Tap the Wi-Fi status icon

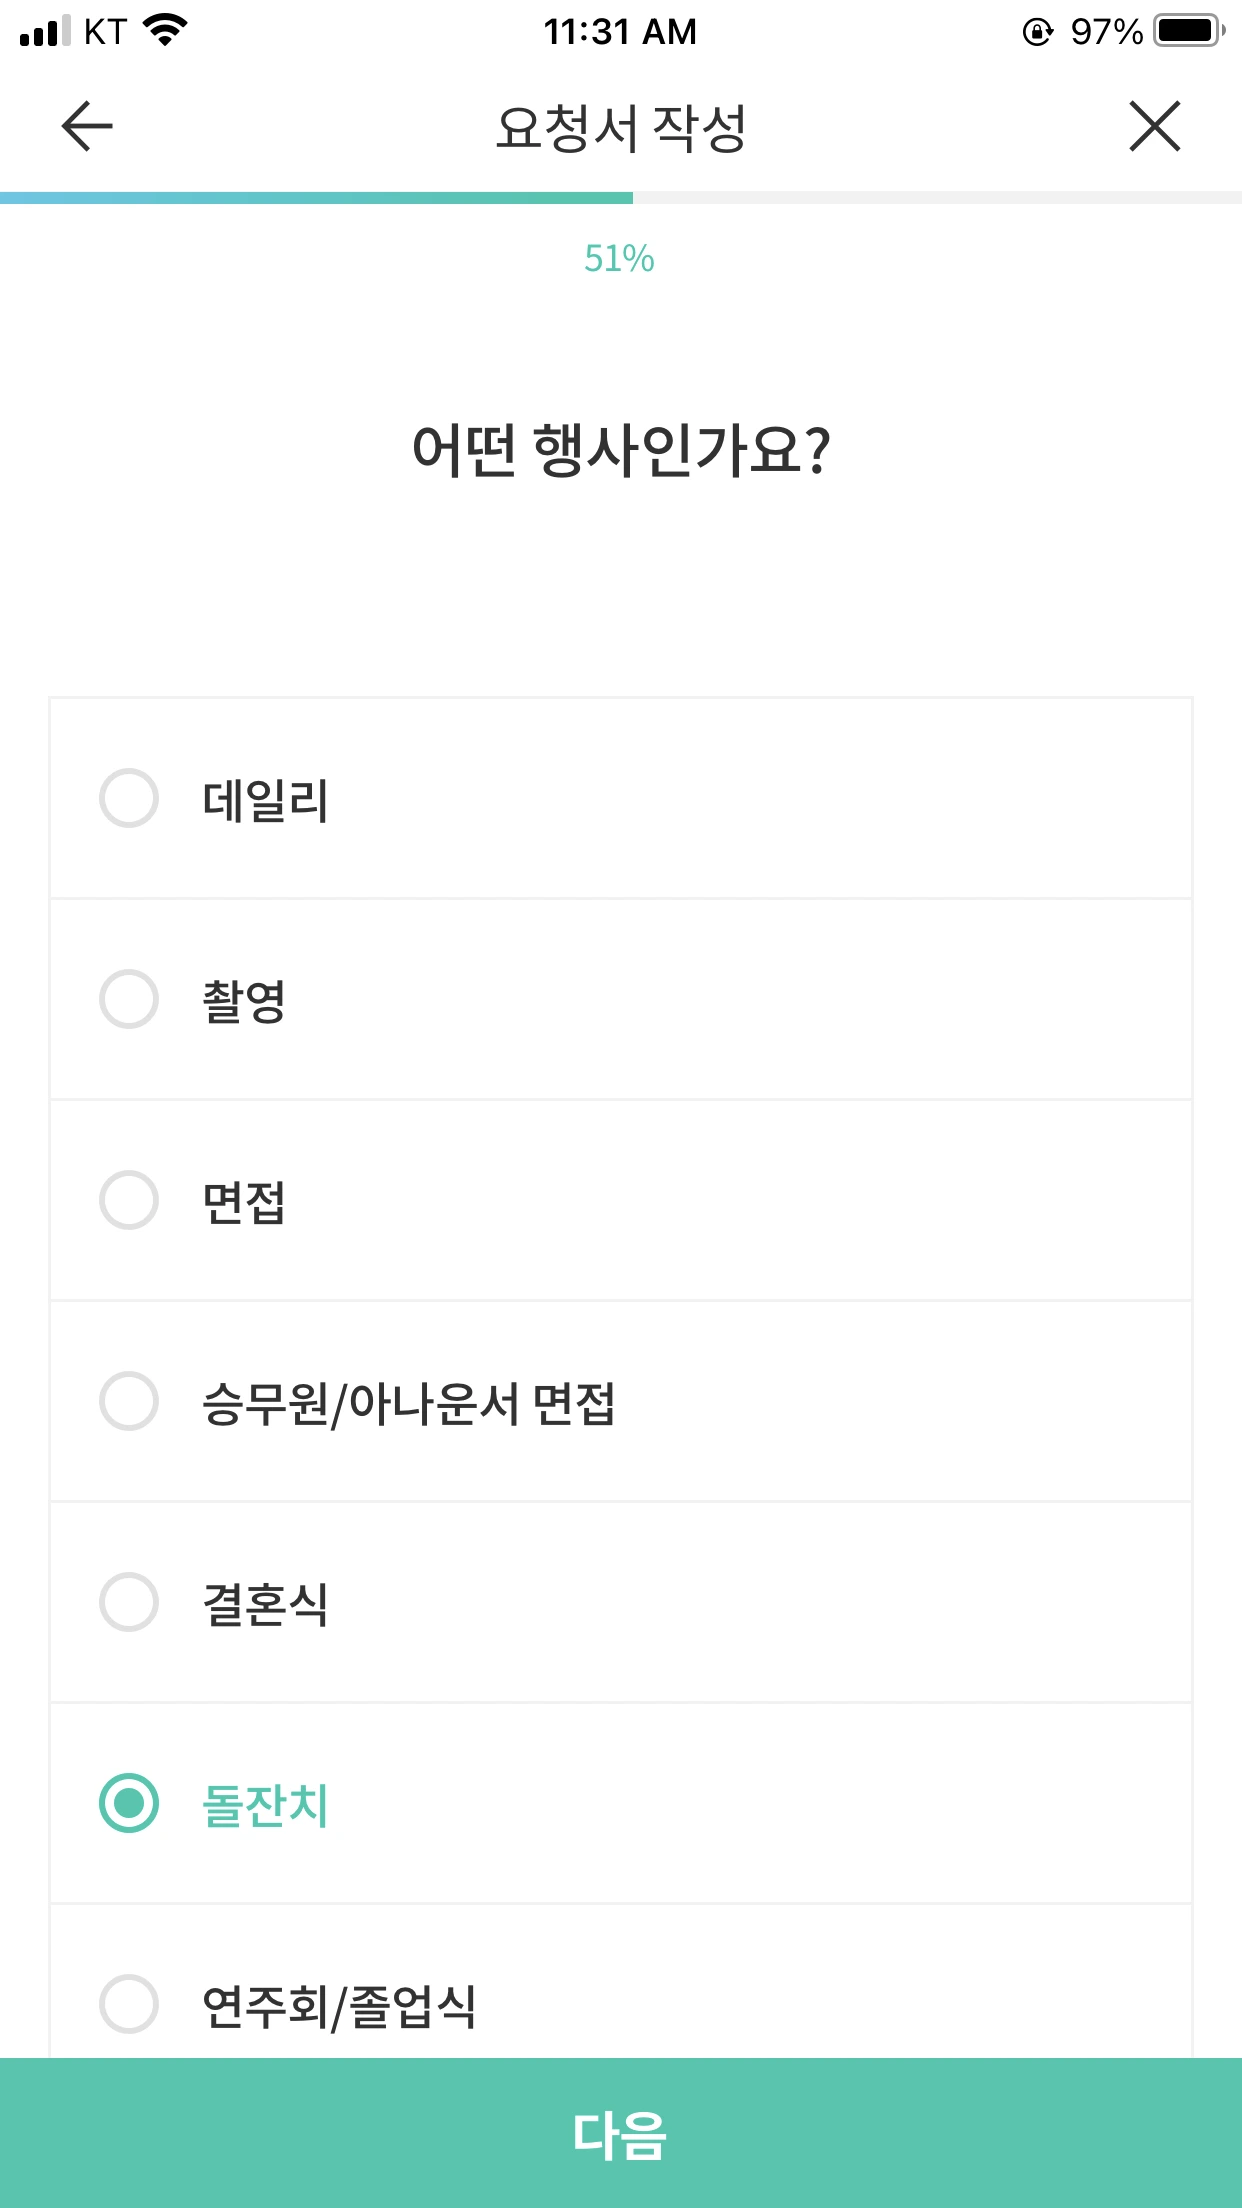pyautogui.click(x=166, y=30)
